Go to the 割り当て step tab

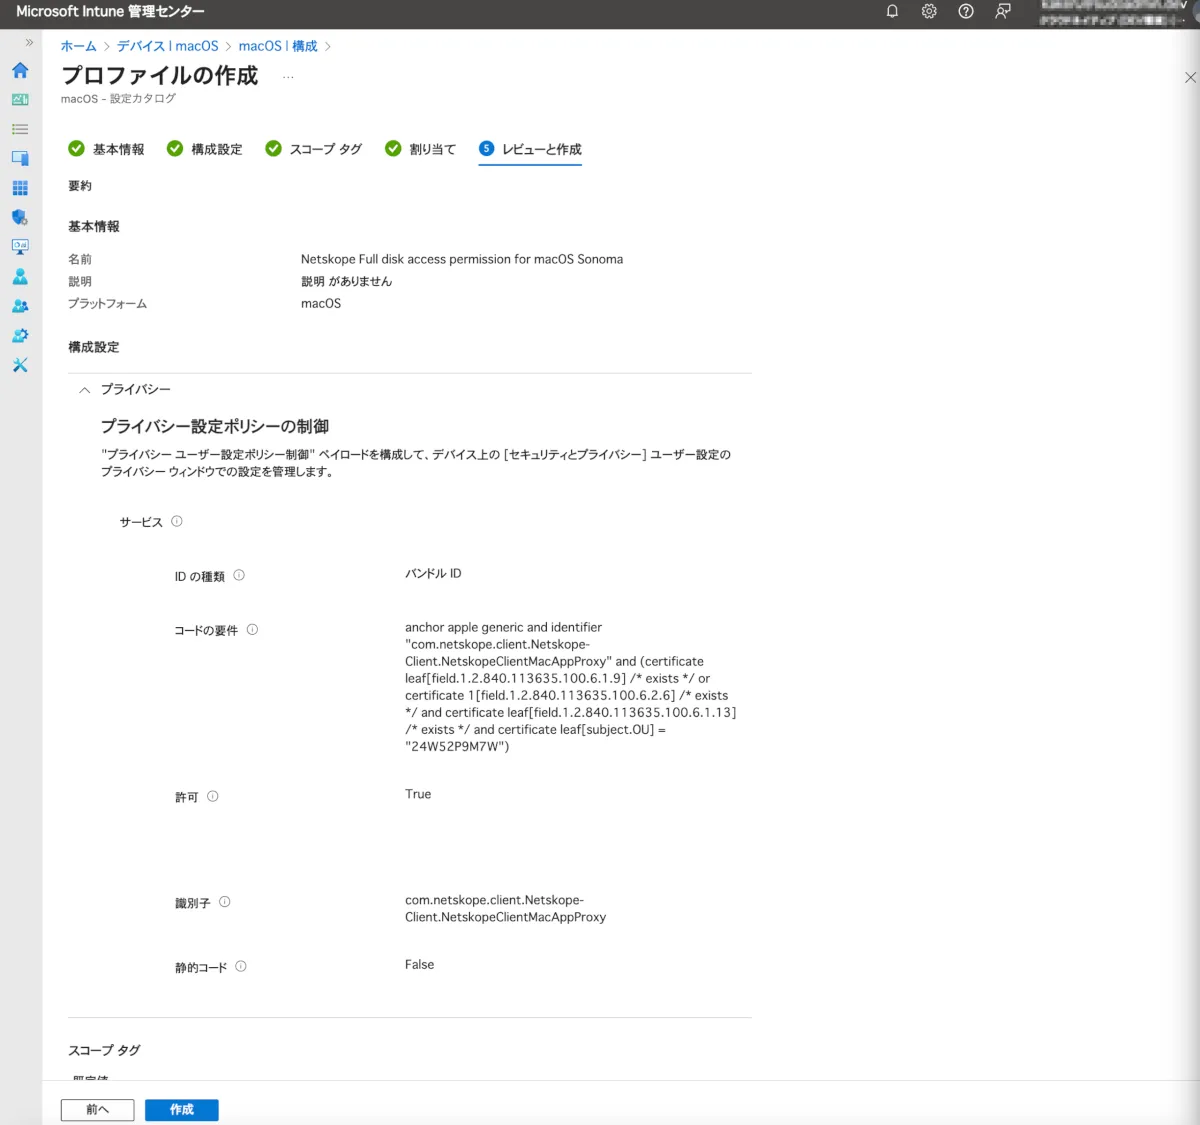pos(421,149)
